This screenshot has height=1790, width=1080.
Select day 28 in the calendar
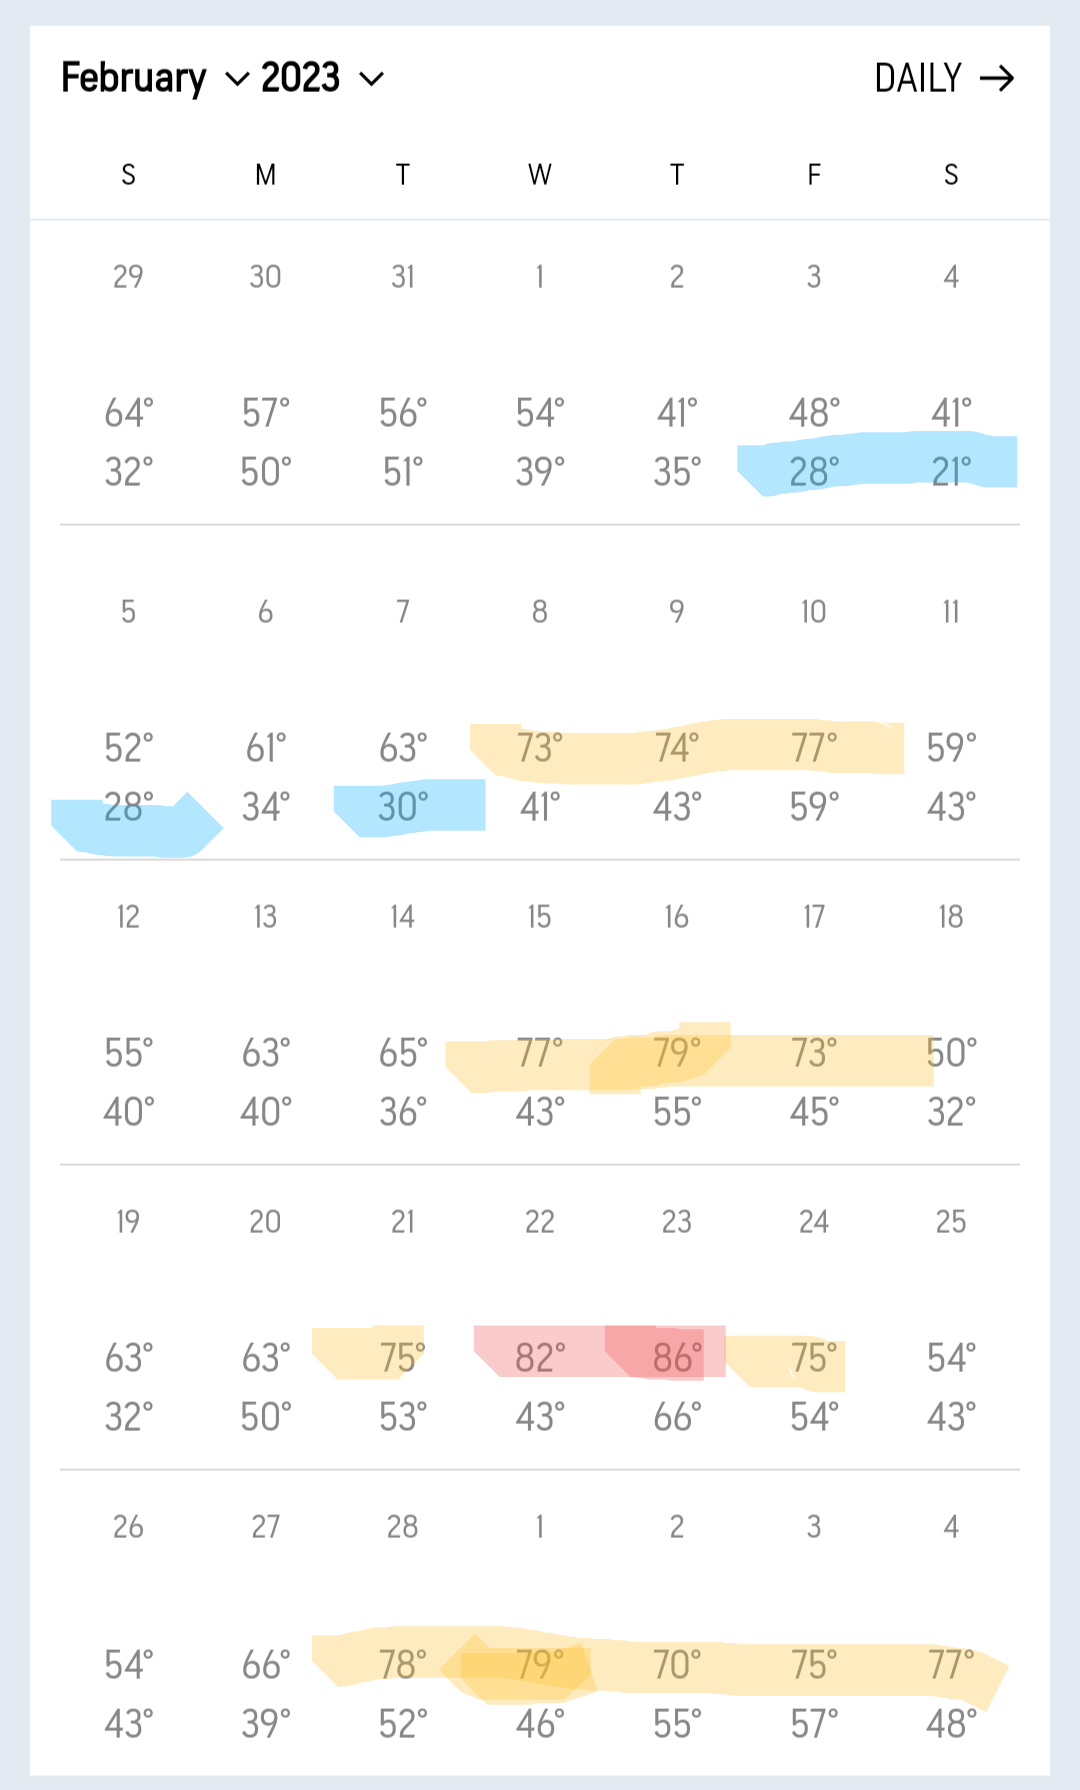click(403, 1527)
